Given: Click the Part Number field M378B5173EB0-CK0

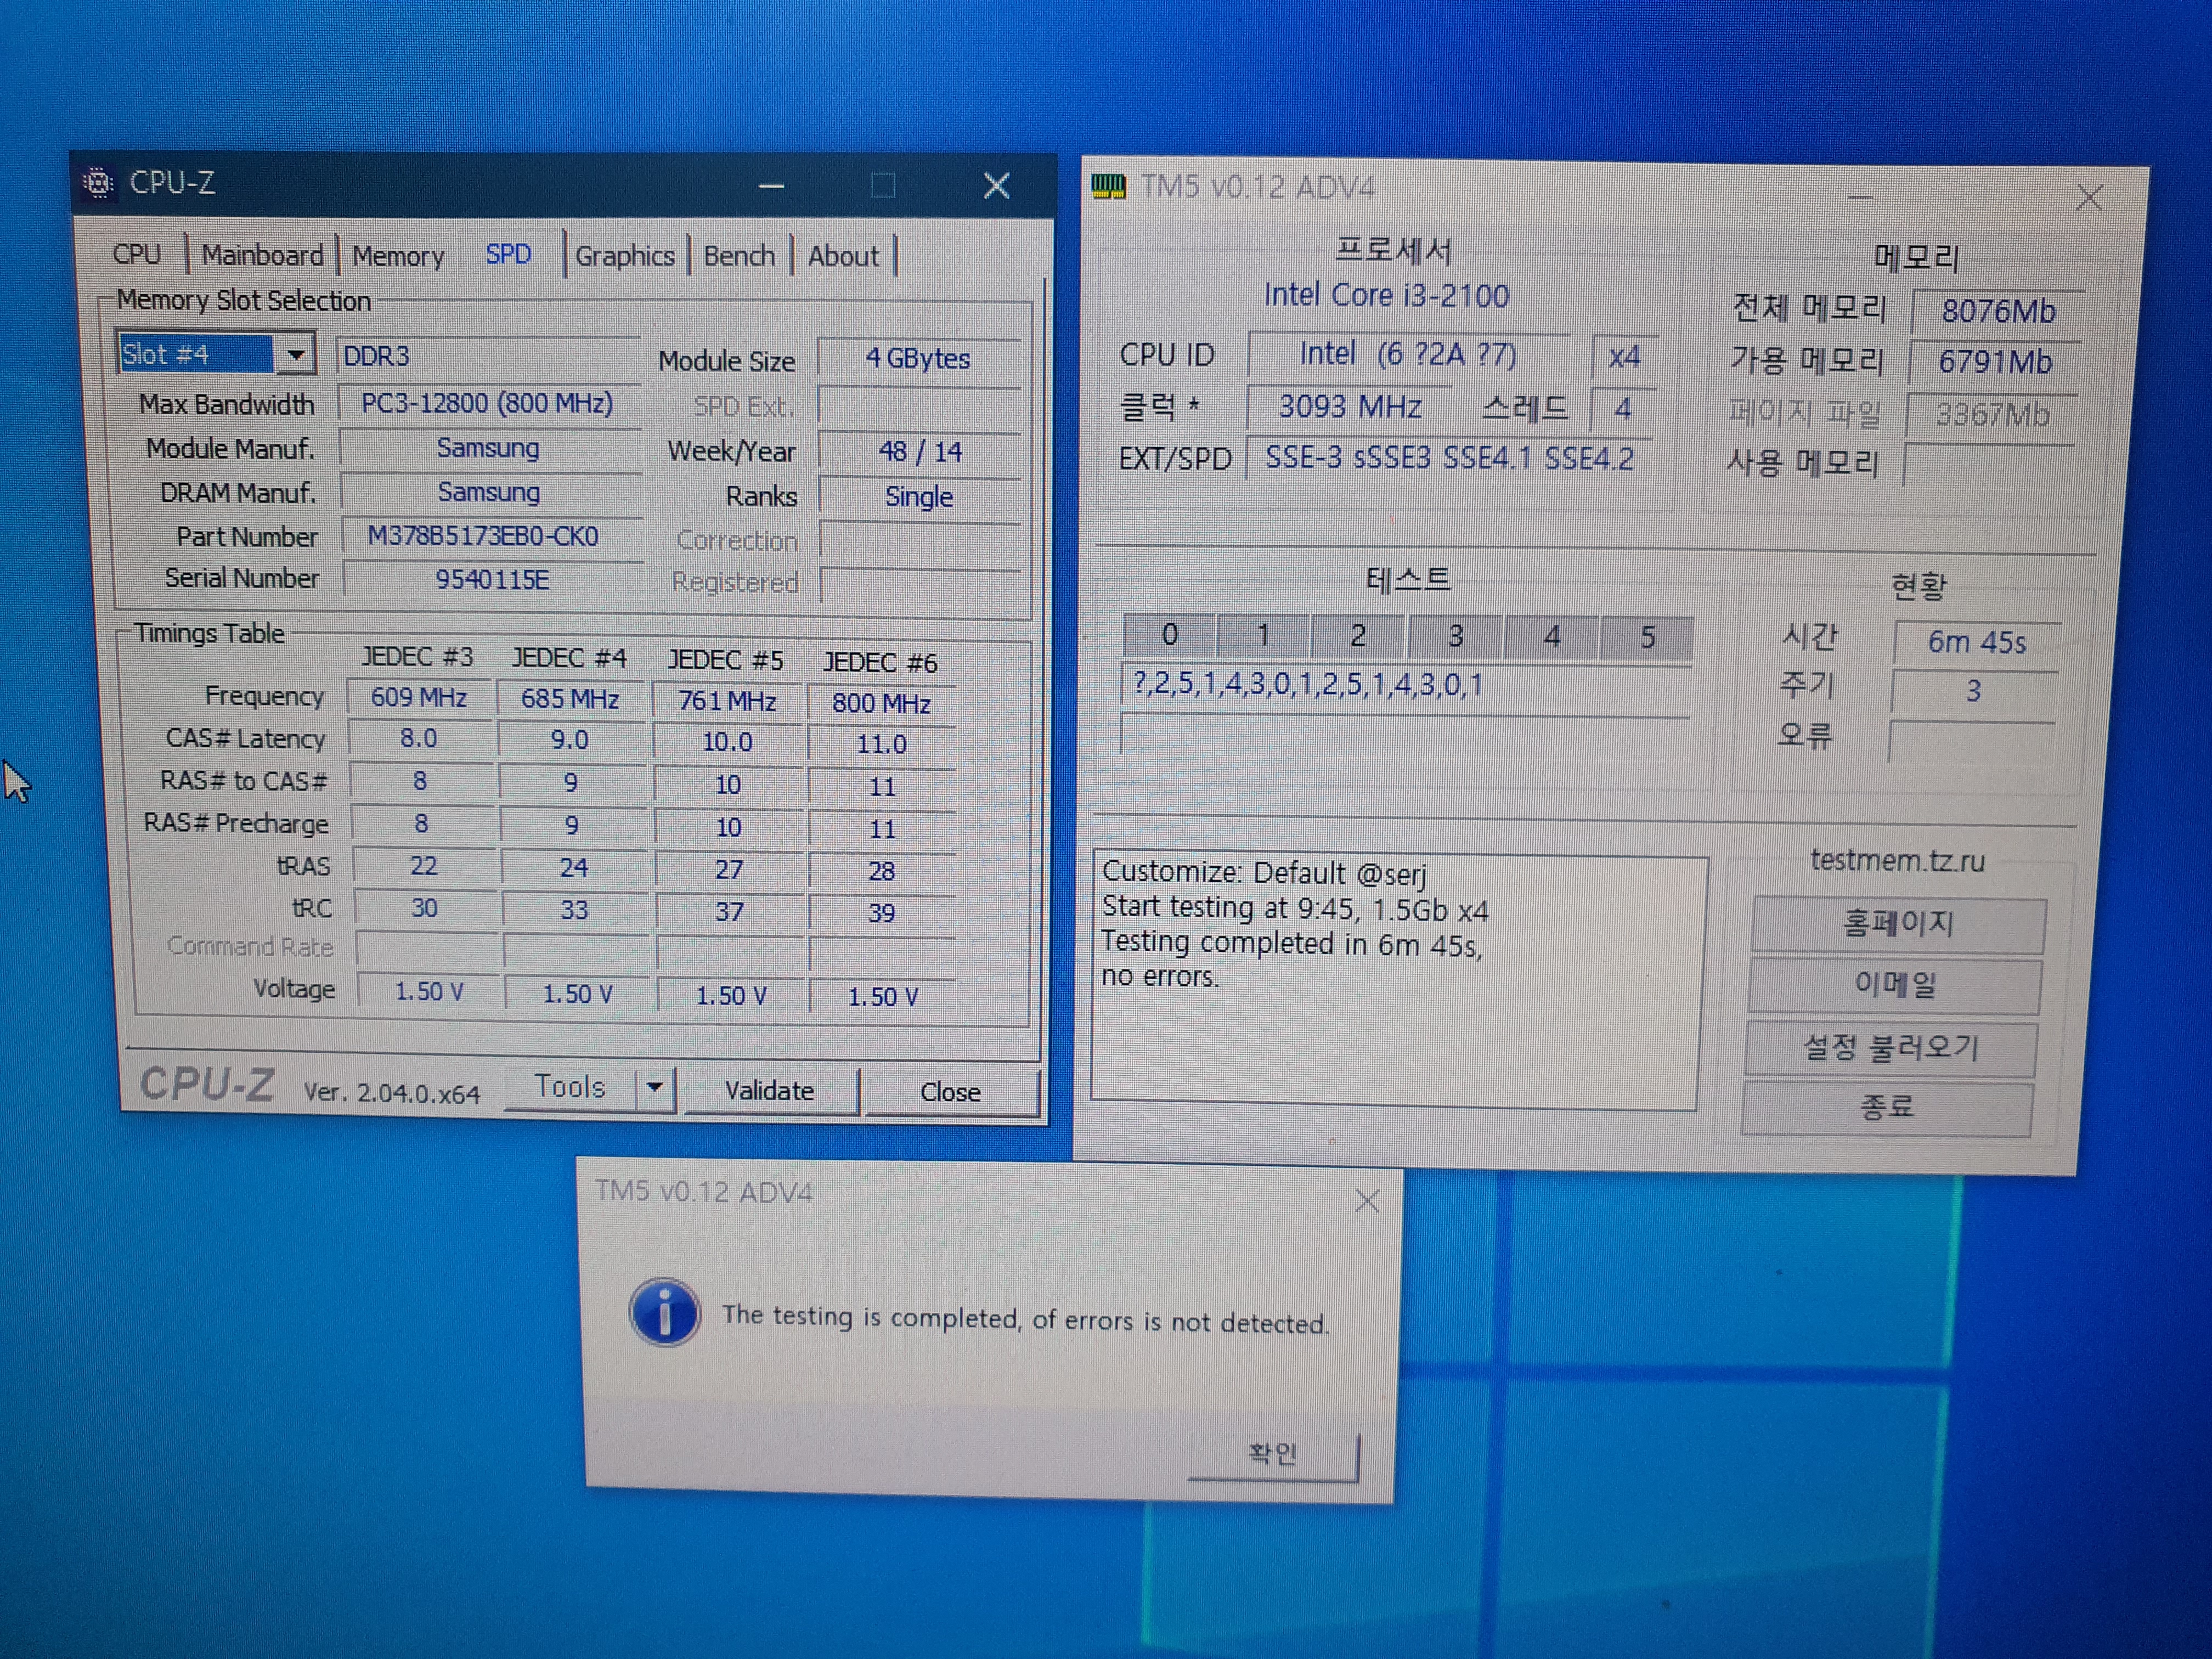Looking at the screenshot, I should tap(484, 537).
